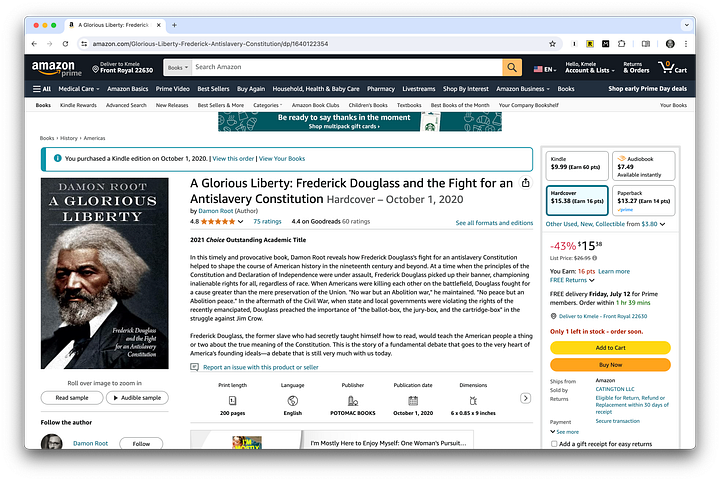Image resolution: width=720 pixels, height=481 pixels.
Task: Play the Audible sample
Action: pos(137,397)
